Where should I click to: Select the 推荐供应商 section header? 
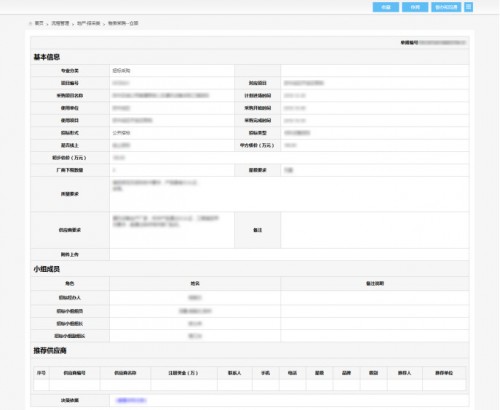pyautogui.click(x=50, y=350)
